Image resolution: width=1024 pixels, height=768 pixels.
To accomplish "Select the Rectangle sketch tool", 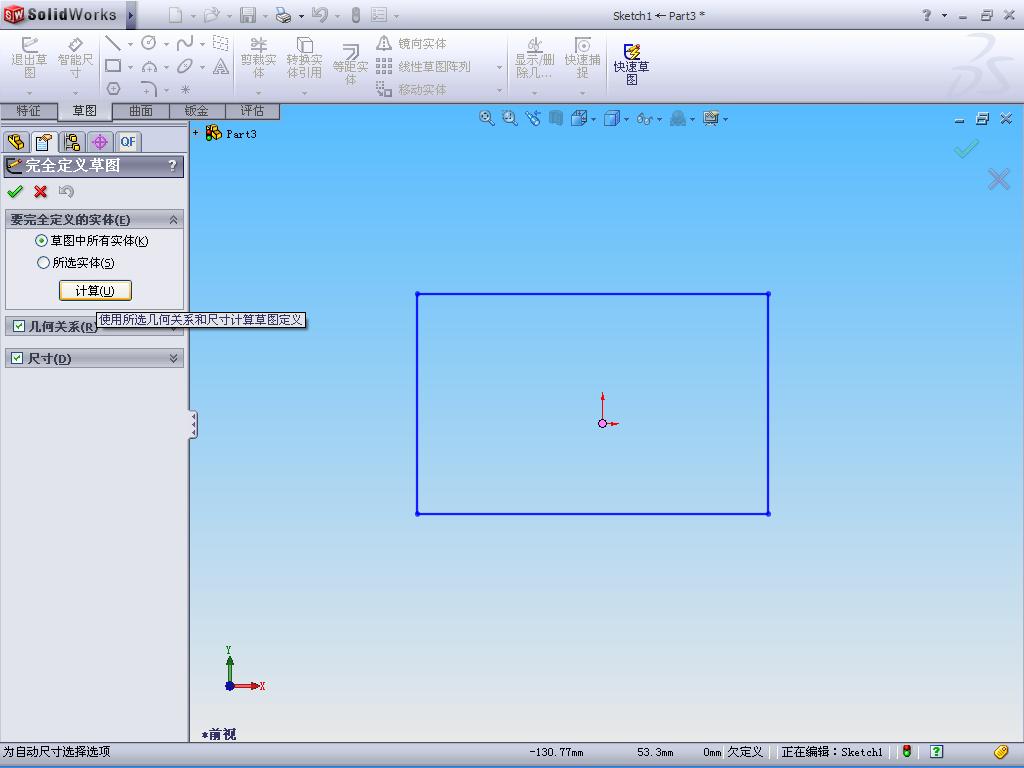I will (113, 66).
